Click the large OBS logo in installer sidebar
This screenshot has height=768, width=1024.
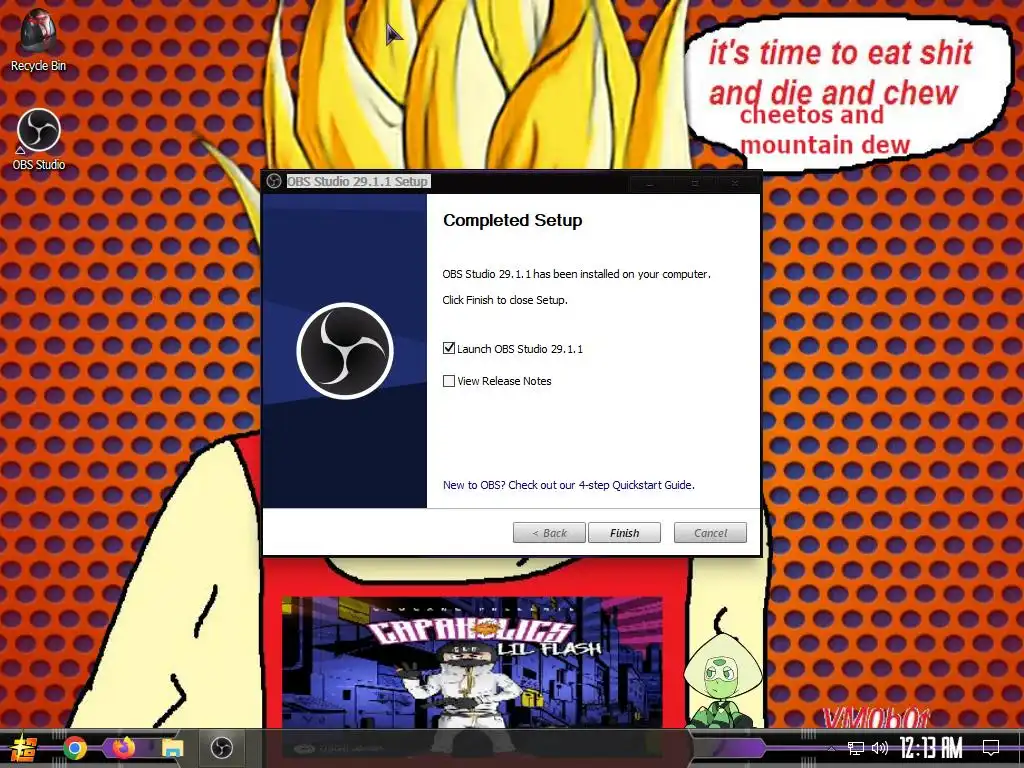(345, 351)
